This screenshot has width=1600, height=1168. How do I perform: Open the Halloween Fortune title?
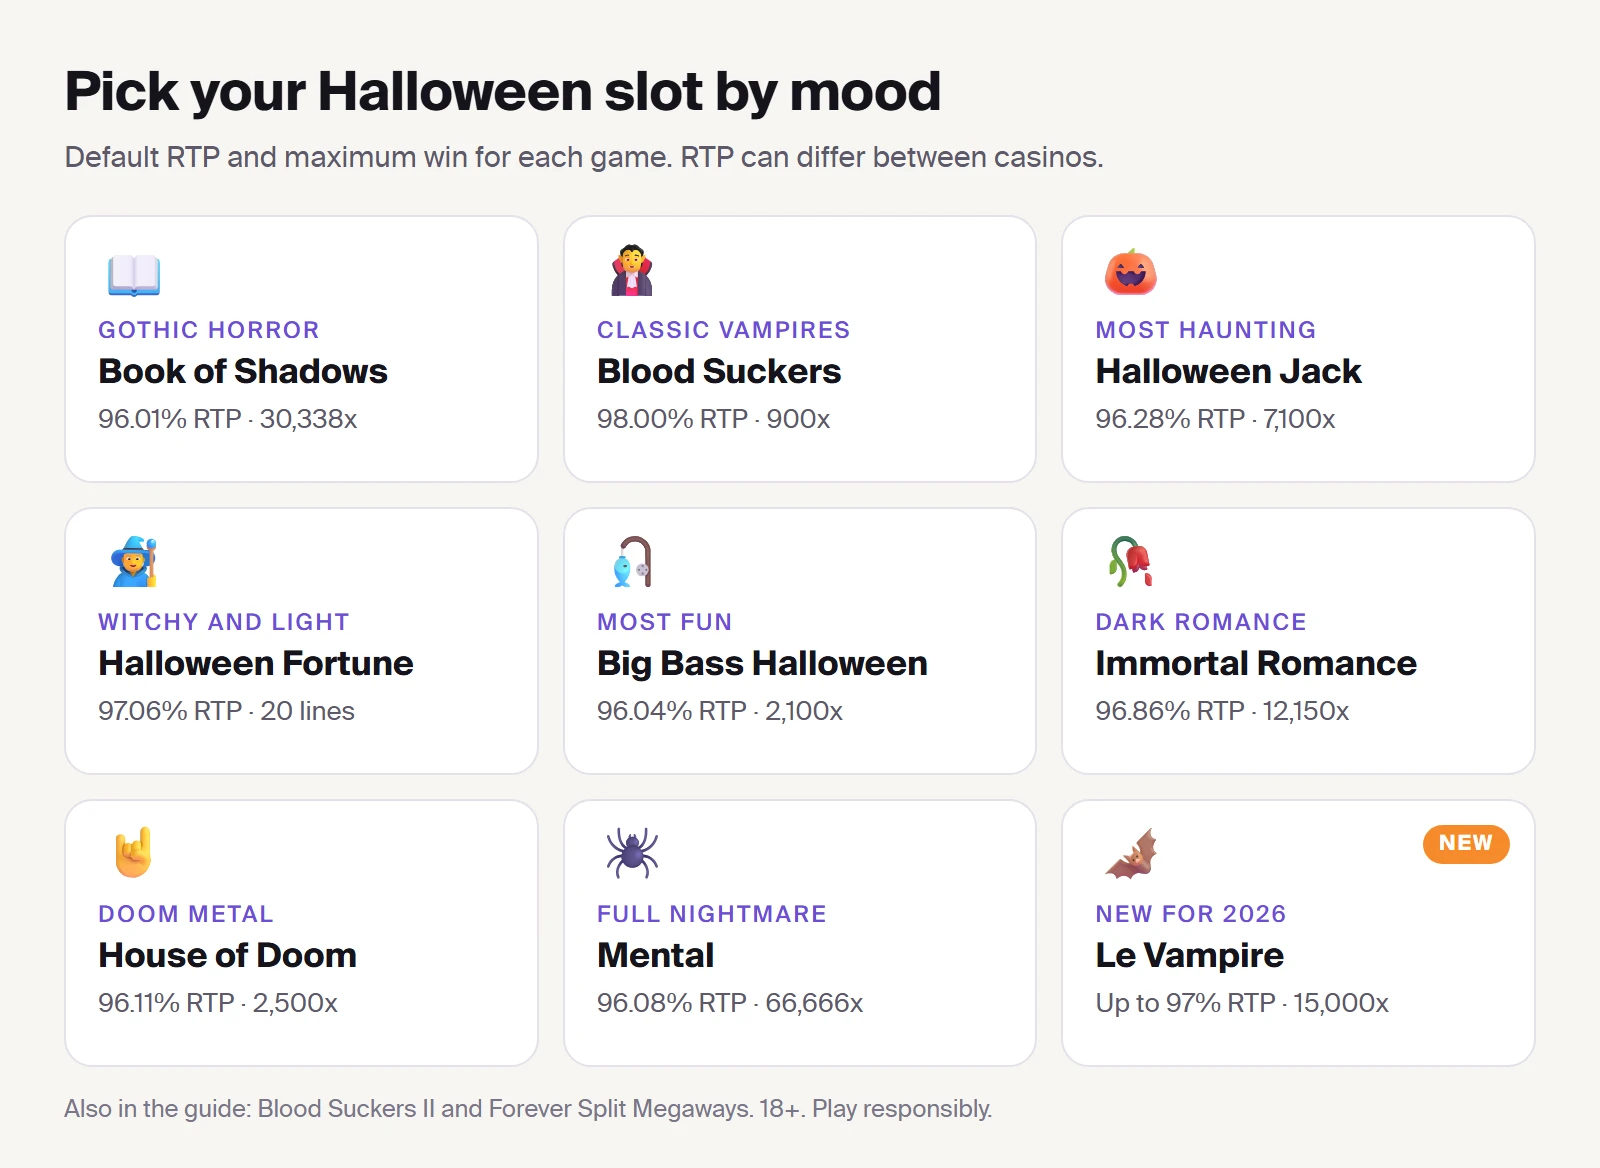click(x=256, y=663)
